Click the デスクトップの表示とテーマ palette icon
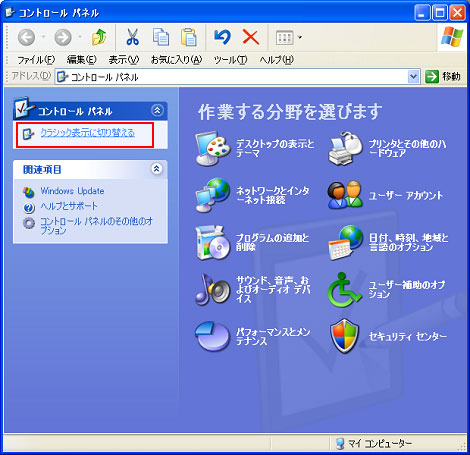Screen dimensions: 470x455 point(213,149)
